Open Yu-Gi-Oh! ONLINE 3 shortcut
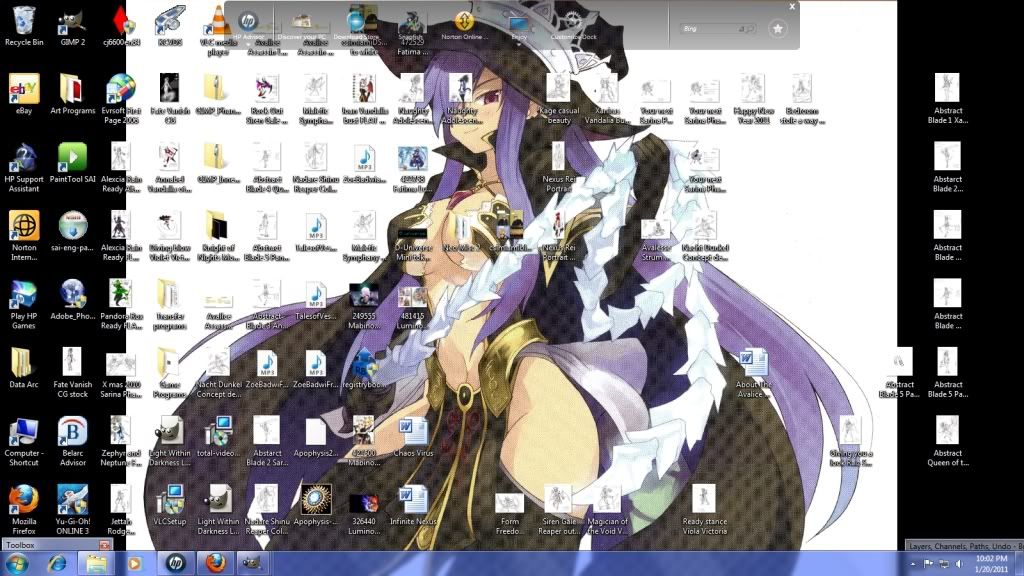The height and width of the screenshot is (576, 1024). 72,500
